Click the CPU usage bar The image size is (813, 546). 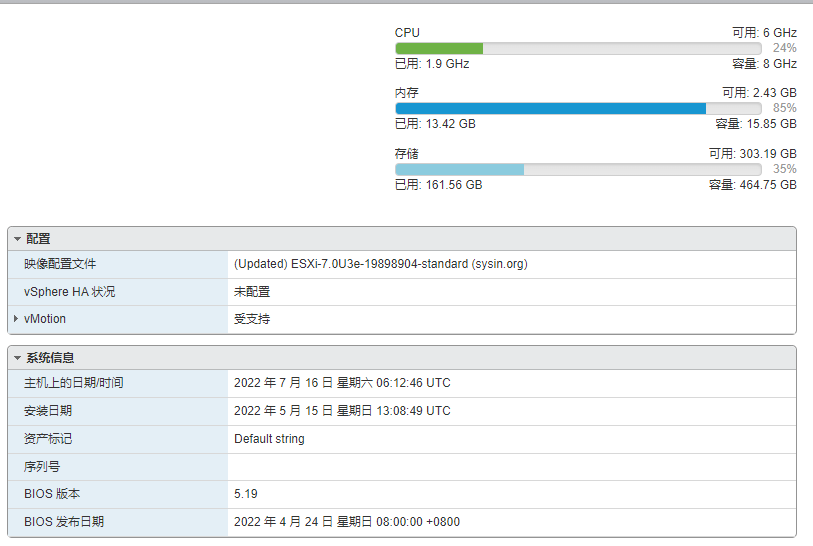[x=578, y=49]
